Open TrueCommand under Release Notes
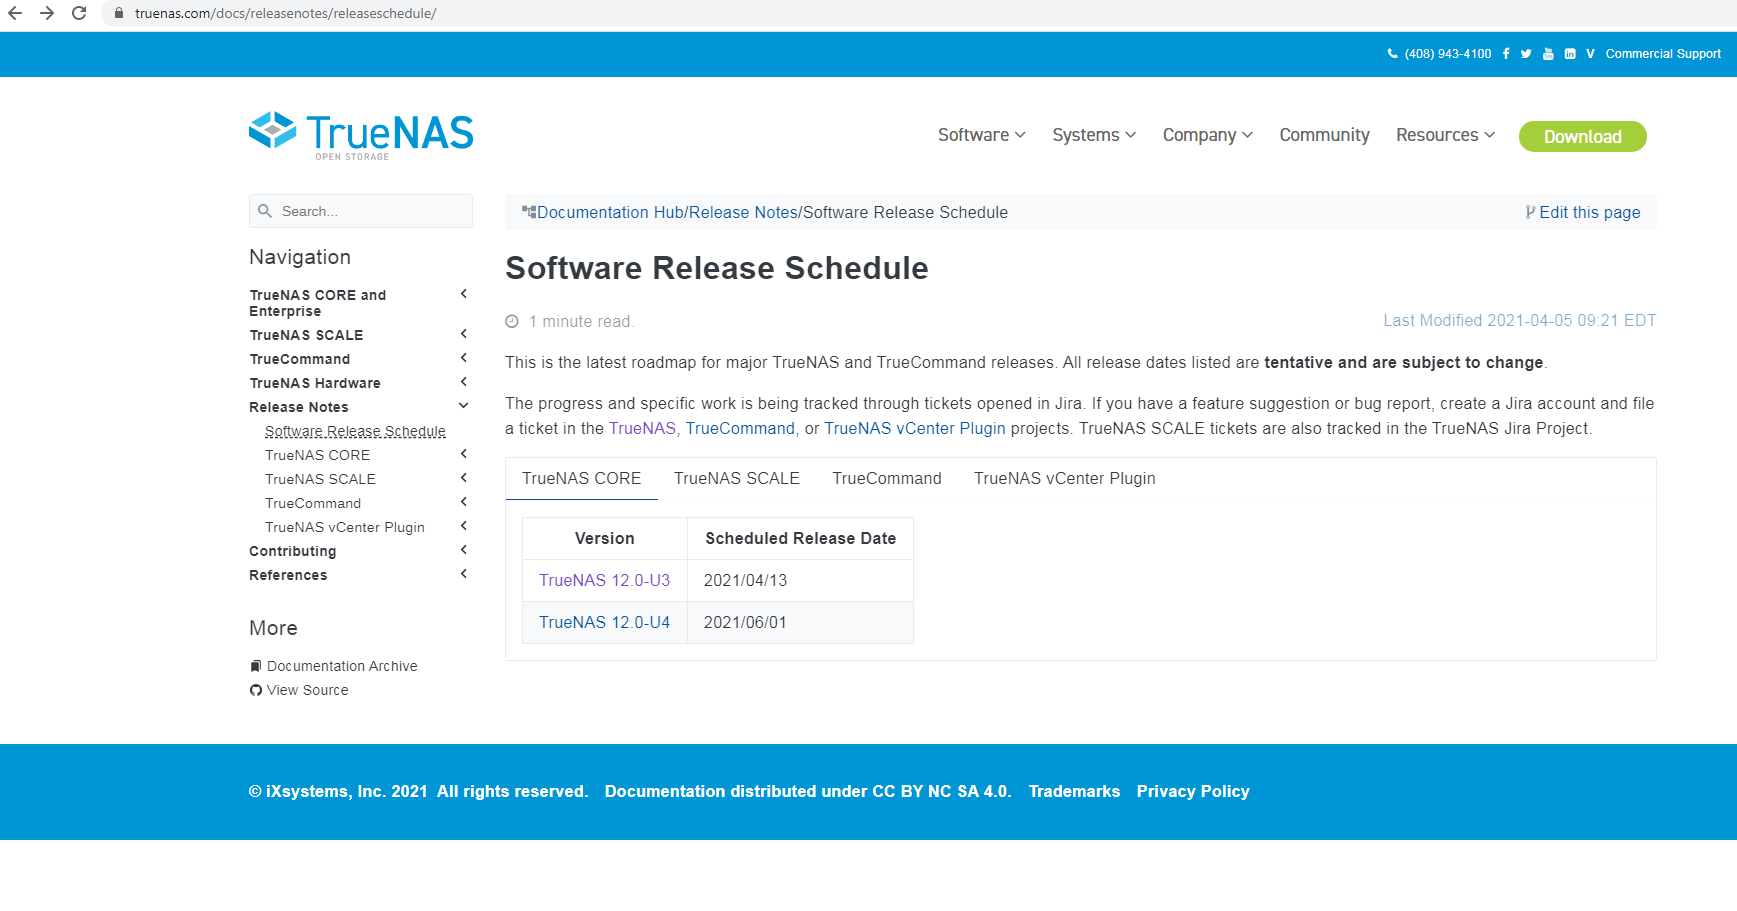 coord(313,503)
